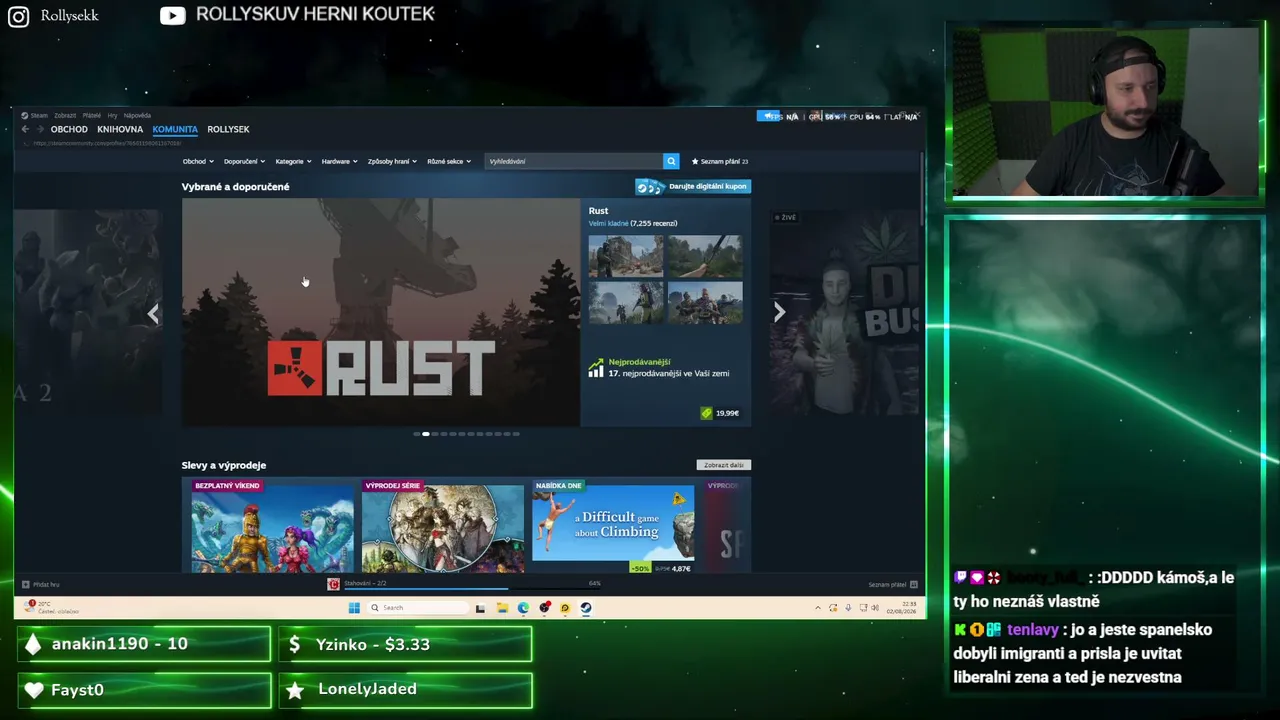Switch to the KNIHOVNA tab
The height and width of the screenshot is (720, 1280).
[120, 129]
